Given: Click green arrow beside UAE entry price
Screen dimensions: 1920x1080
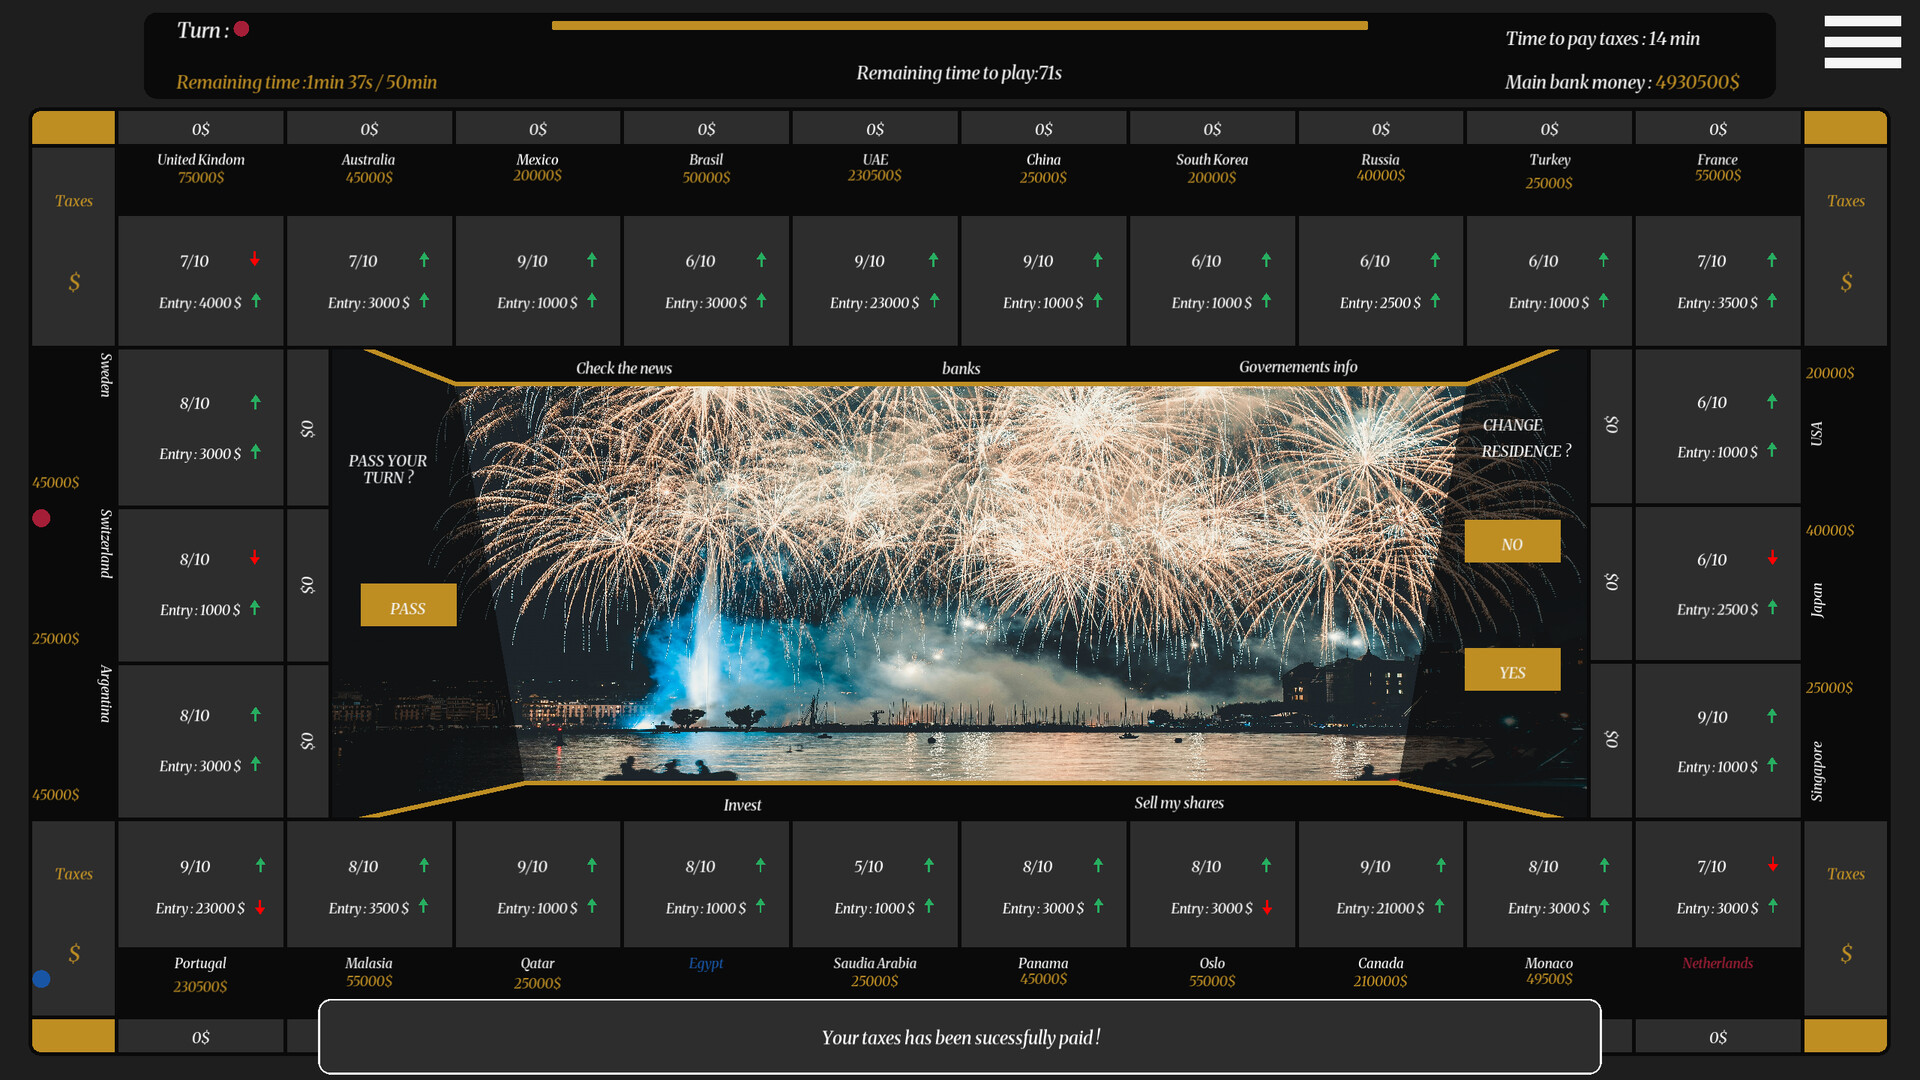Looking at the screenshot, I should pos(934,301).
